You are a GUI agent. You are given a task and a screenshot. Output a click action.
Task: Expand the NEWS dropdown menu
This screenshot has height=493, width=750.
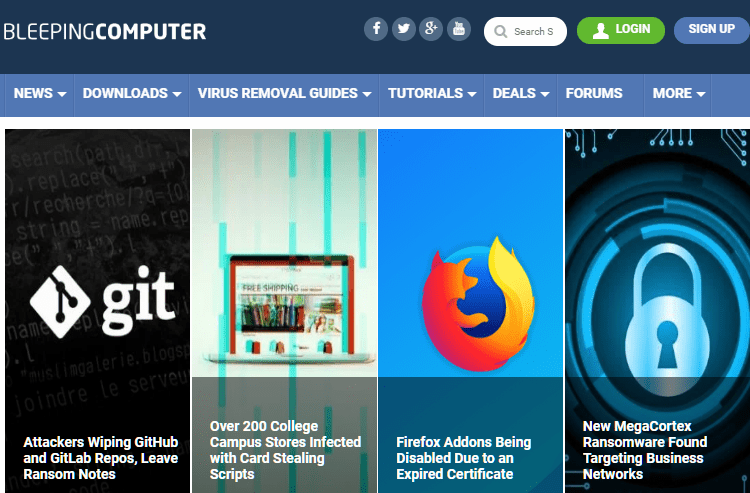point(40,95)
